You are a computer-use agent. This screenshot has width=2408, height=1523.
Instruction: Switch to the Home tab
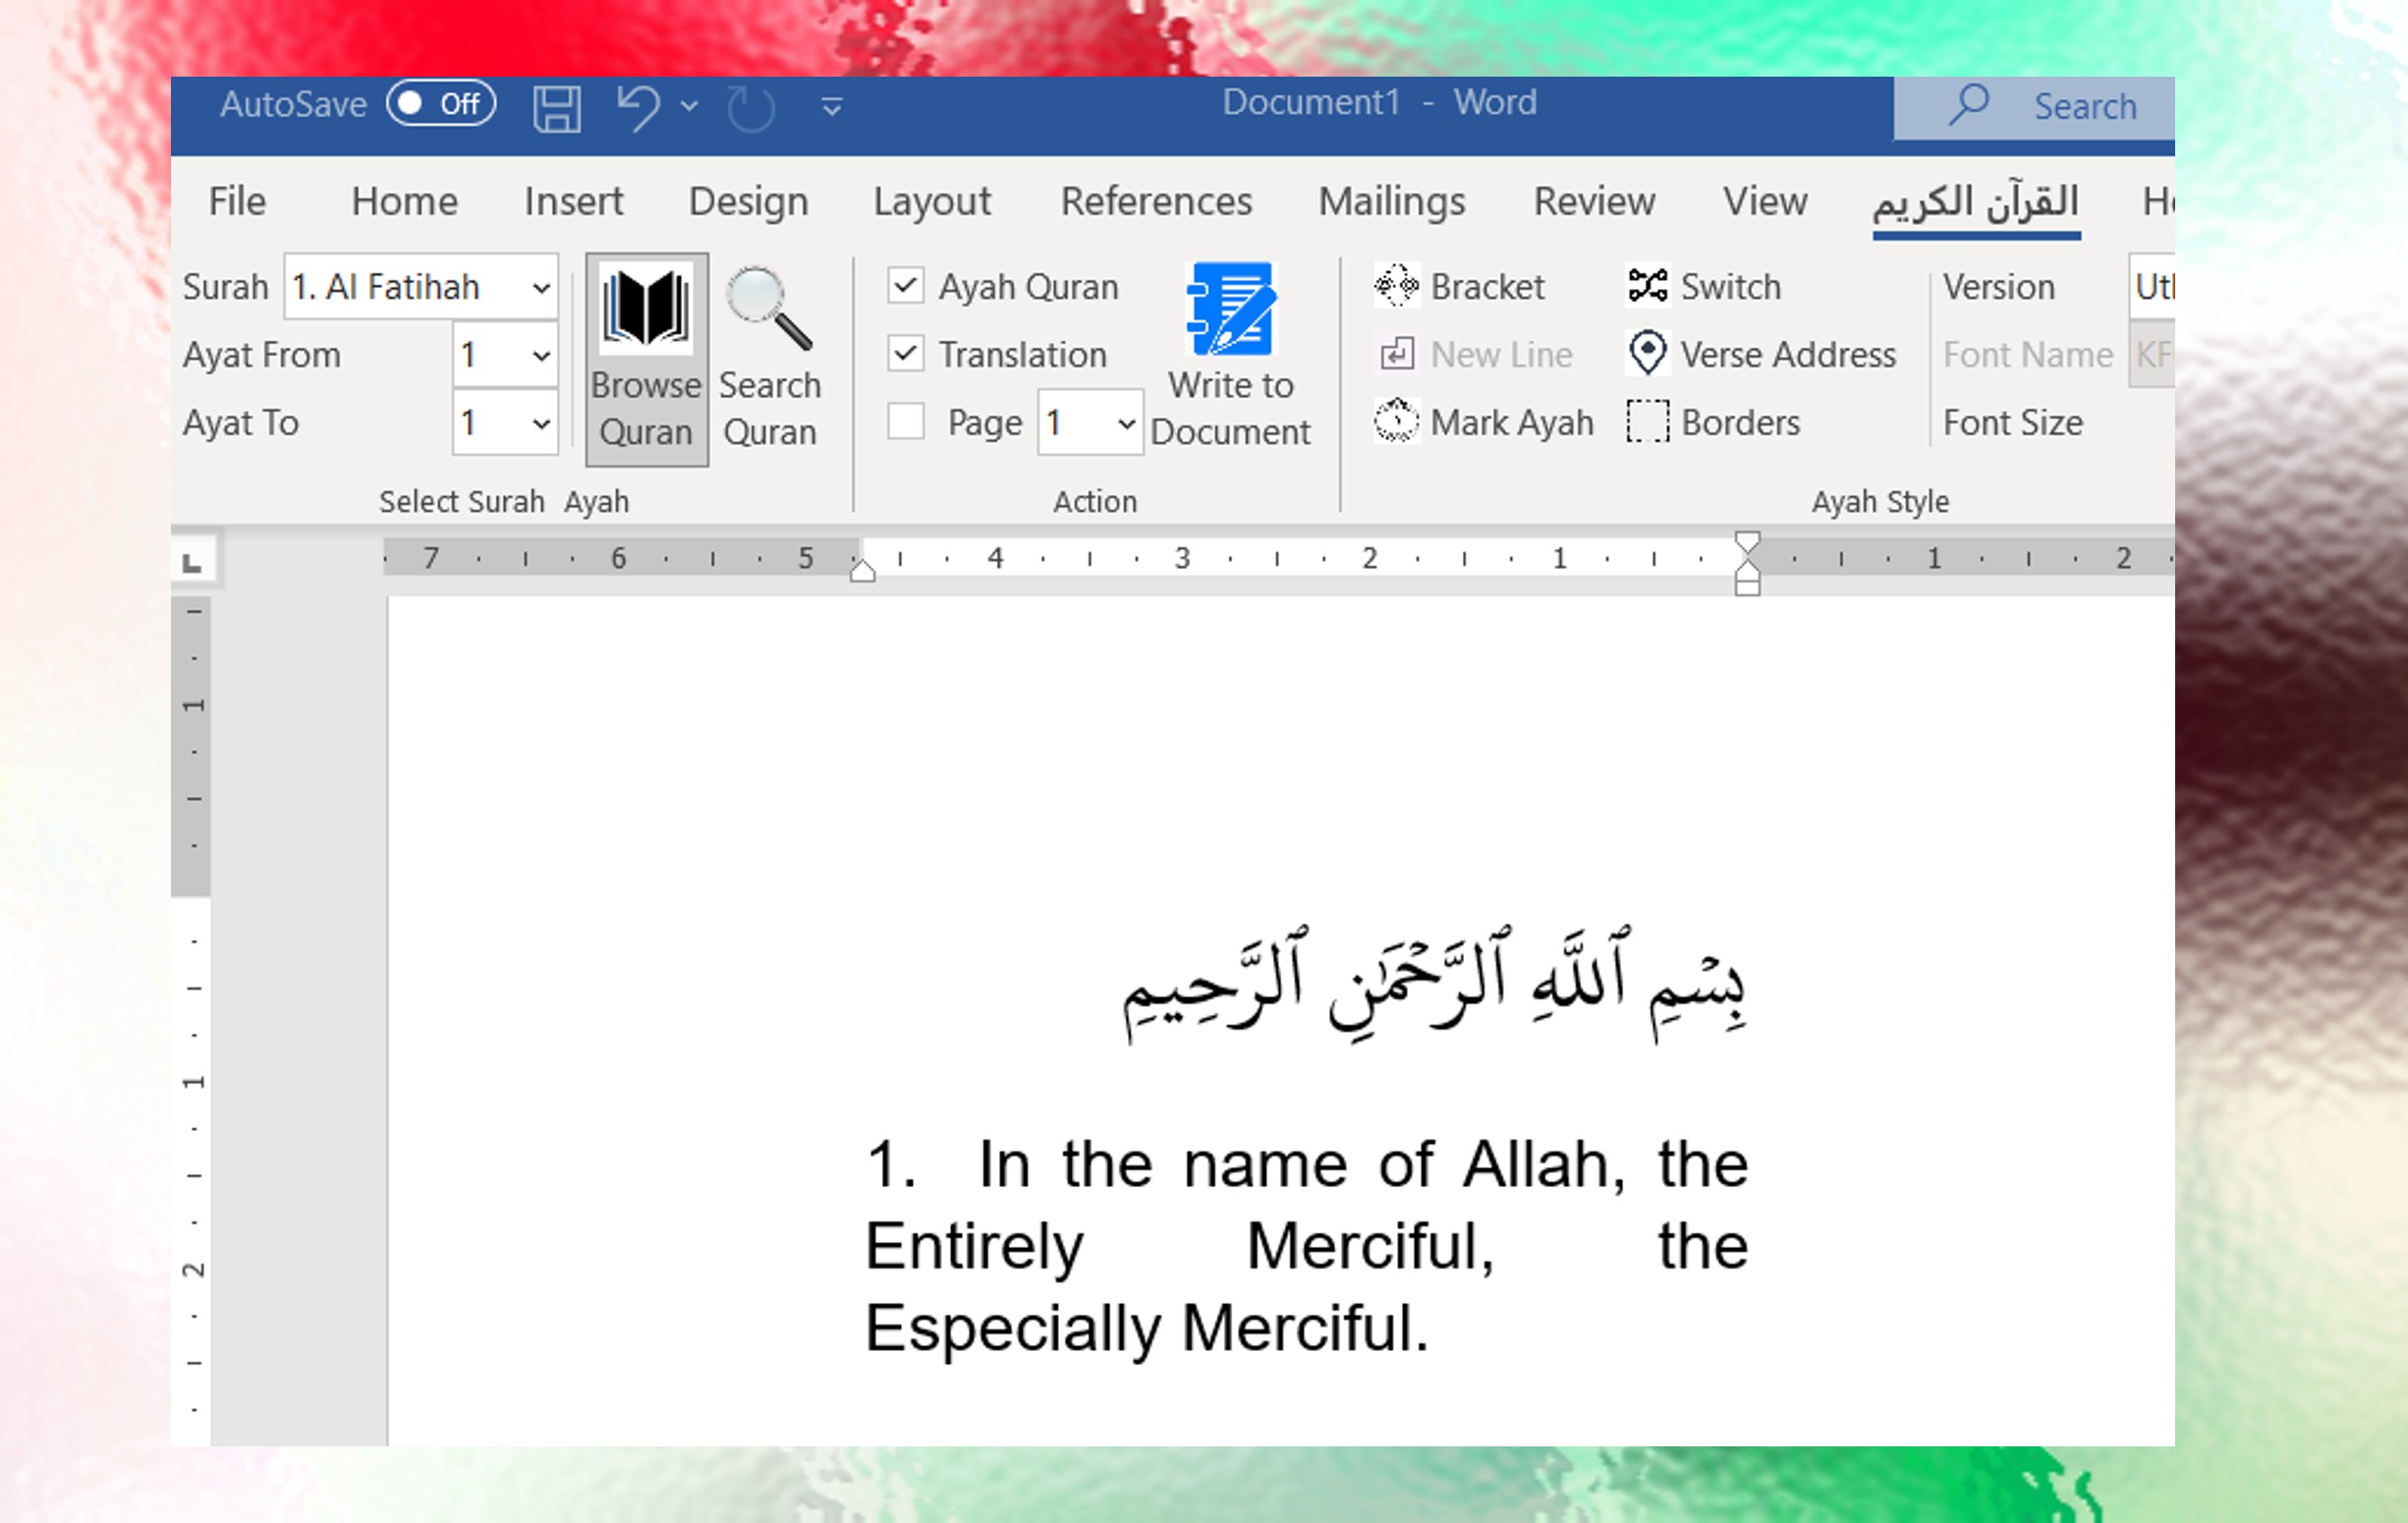tap(404, 202)
